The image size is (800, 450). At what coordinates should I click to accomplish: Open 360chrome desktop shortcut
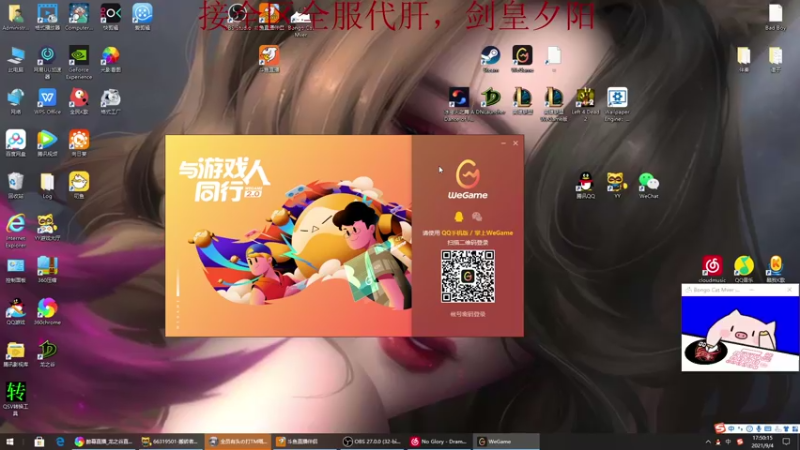tap(47, 312)
